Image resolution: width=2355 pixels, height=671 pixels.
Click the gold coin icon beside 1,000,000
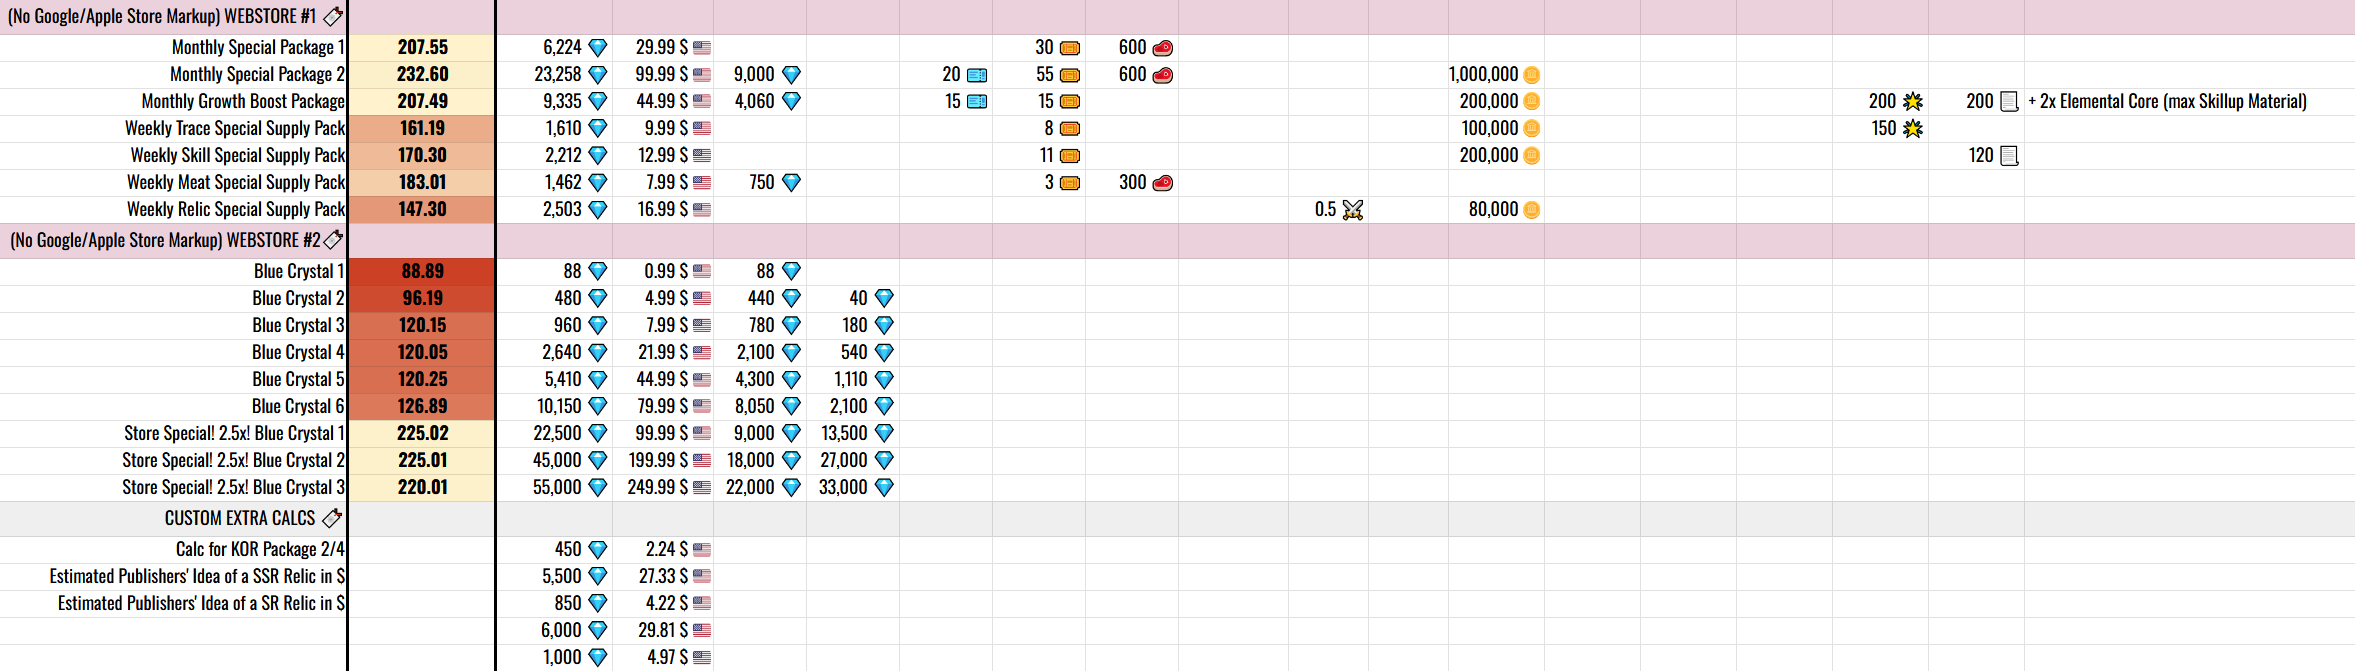pyautogui.click(x=1531, y=75)
